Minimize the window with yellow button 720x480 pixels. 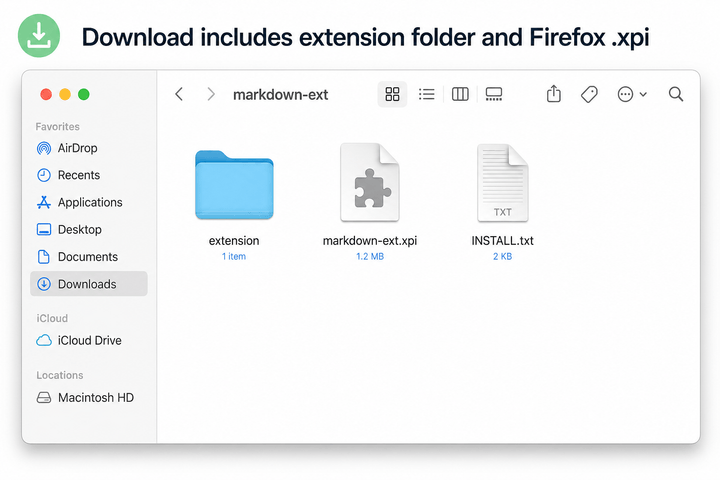pyautogui.click(x=65, y=94)
